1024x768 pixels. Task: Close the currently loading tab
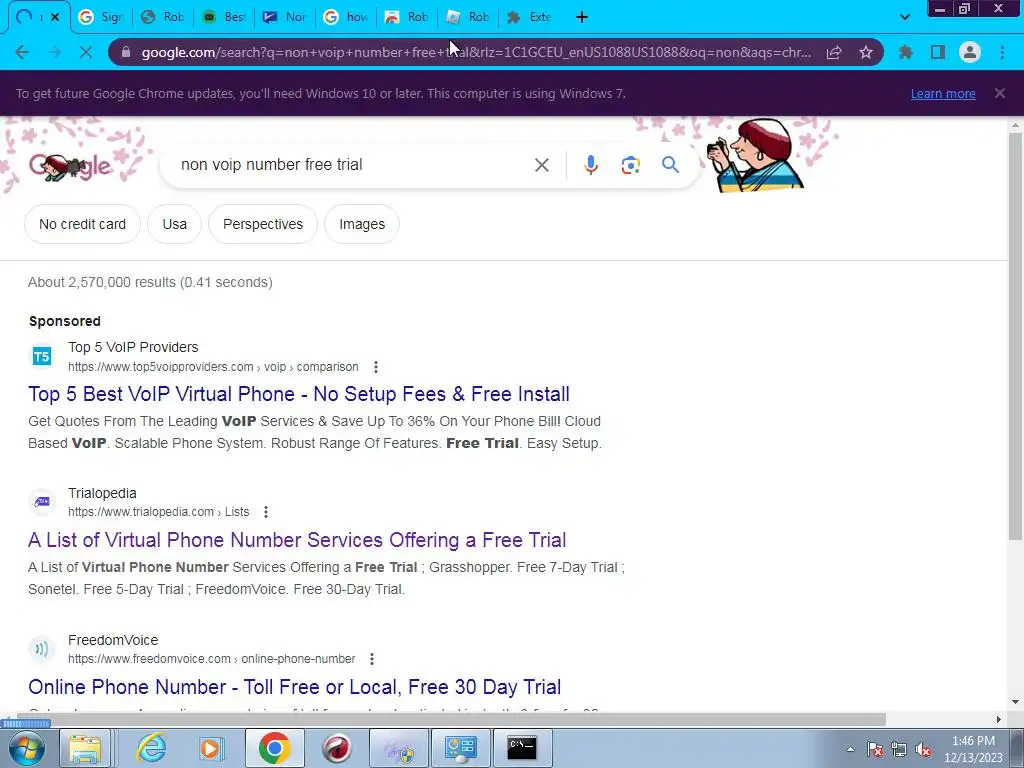55,17
